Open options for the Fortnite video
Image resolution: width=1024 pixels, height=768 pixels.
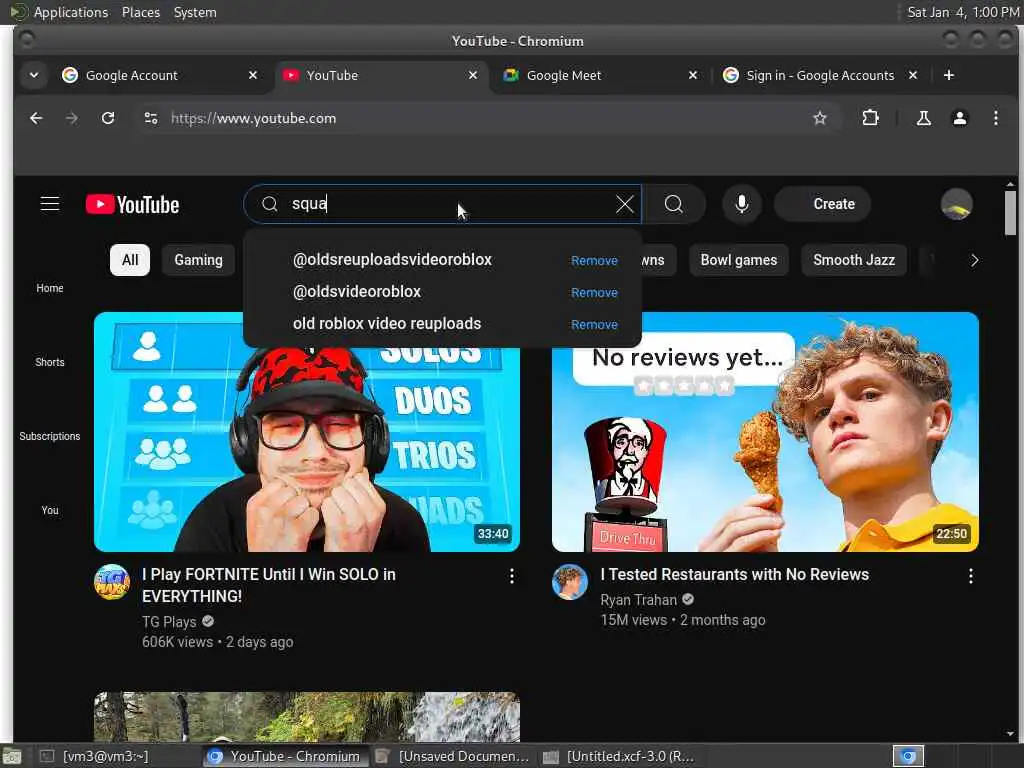tap(511, 575)
